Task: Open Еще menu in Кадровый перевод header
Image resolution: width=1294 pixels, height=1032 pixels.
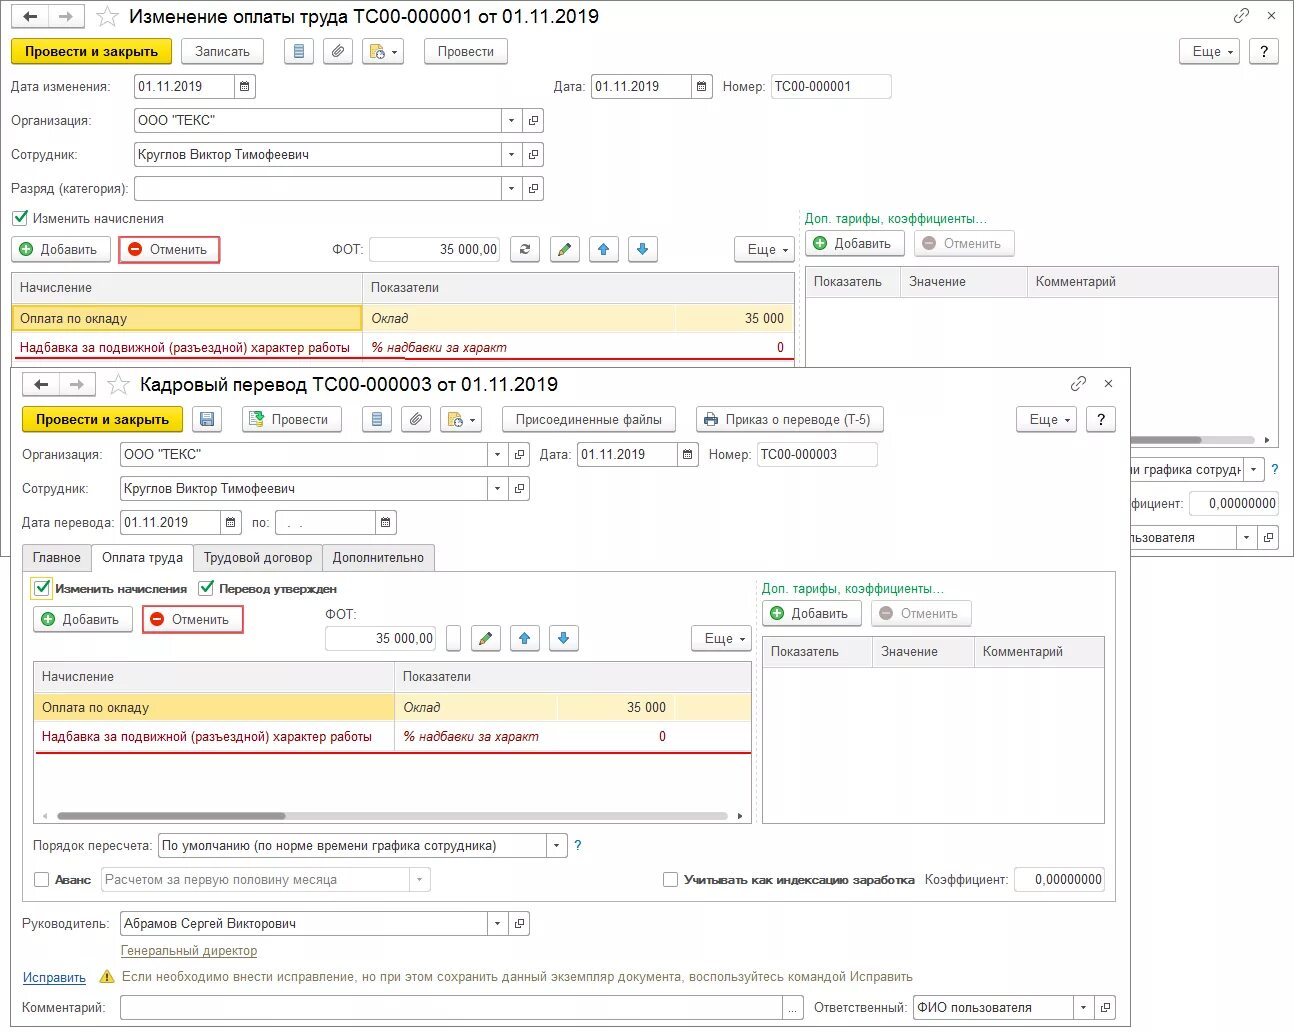Action: 1047,419
